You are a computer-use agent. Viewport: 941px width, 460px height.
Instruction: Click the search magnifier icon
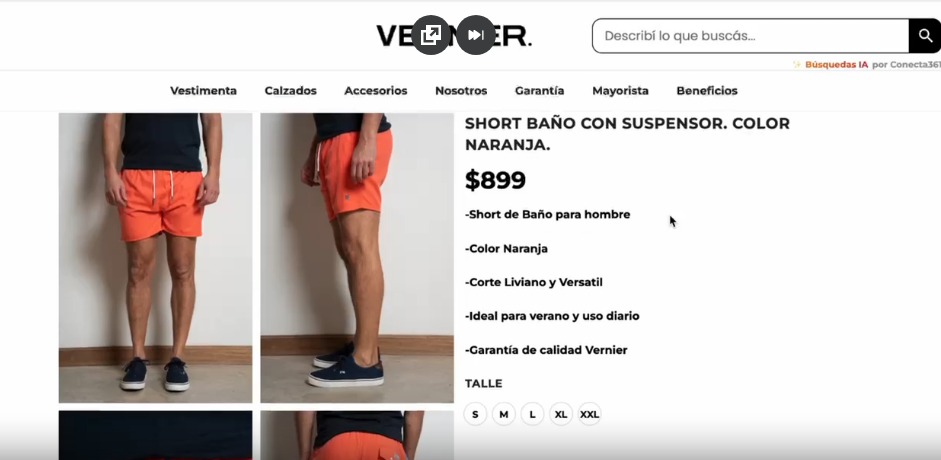tap(925, 36)
